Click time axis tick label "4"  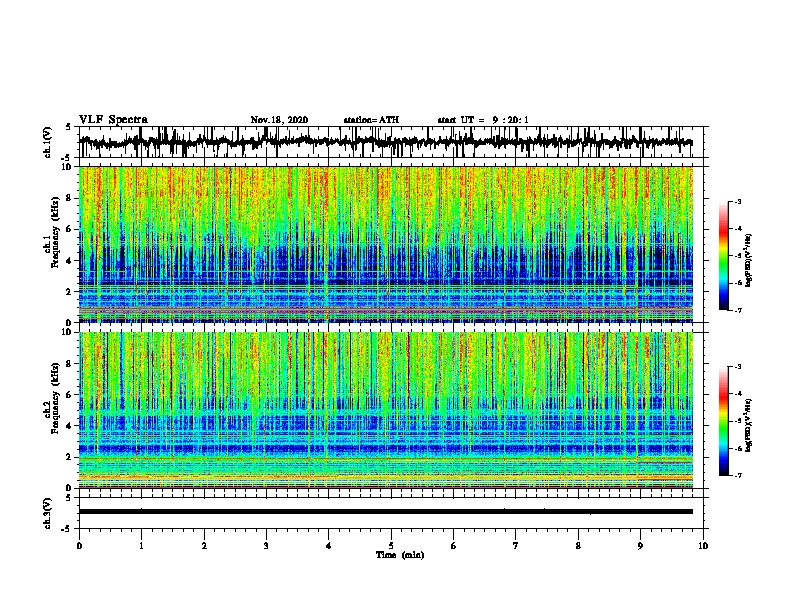pos(329,546)
